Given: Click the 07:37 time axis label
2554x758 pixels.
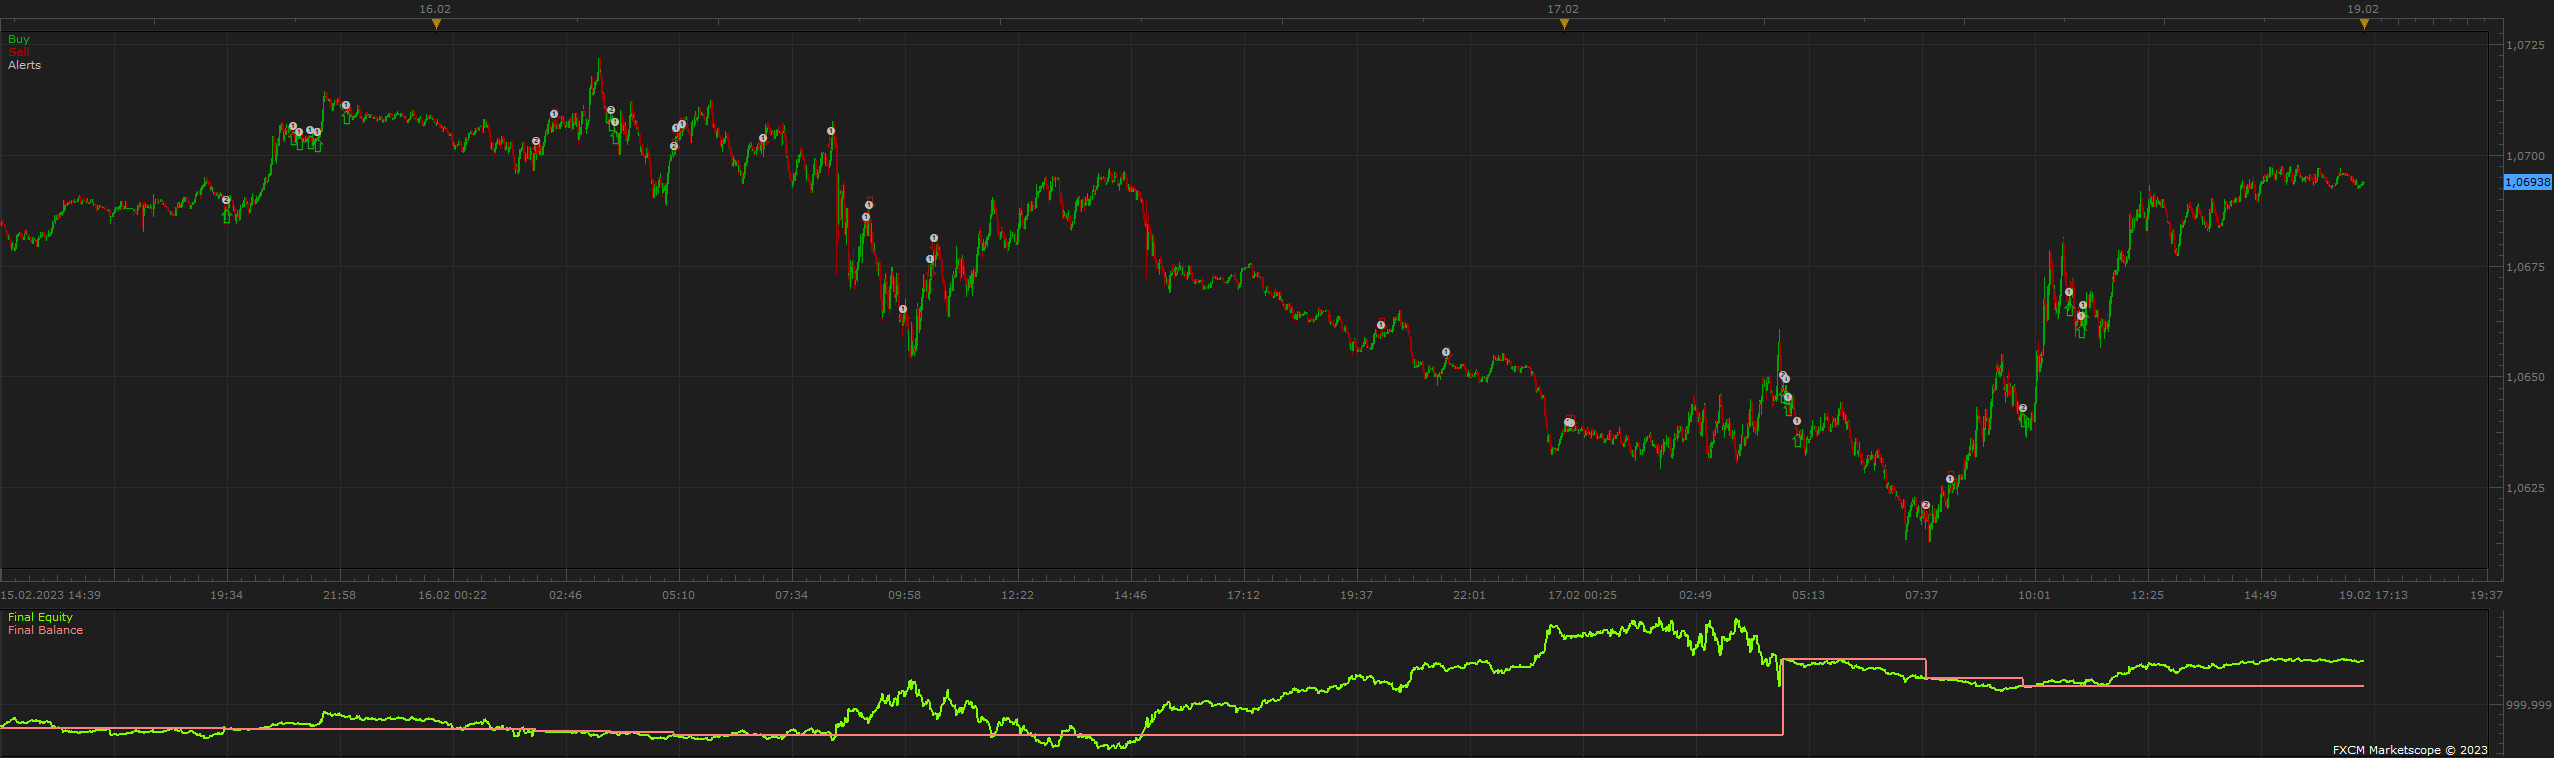Looking at the screenshot, I should coord(1921,595).
